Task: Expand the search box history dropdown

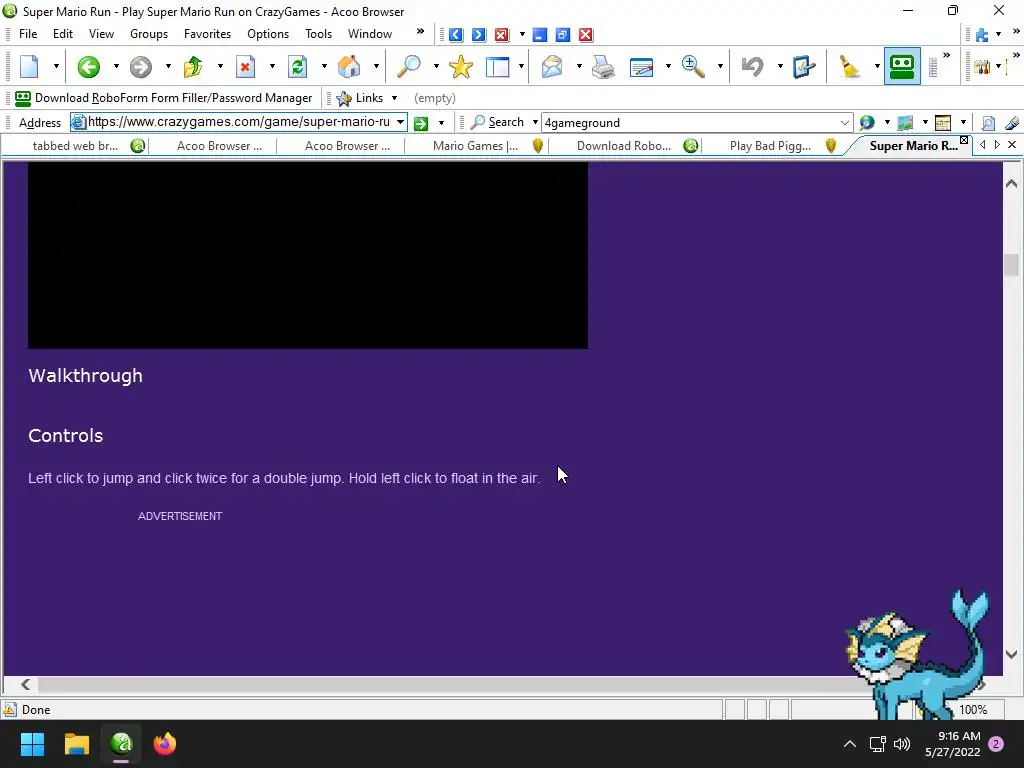Action: coord(844,123)
